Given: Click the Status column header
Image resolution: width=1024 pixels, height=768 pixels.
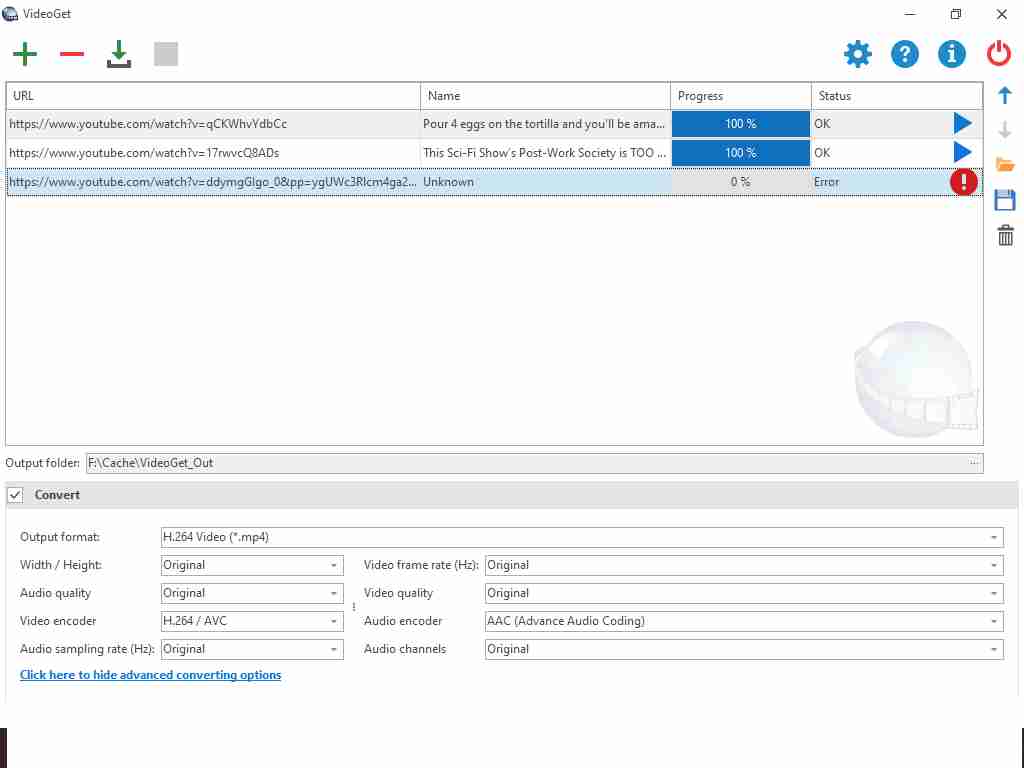Looking at the screenshot, I should (897, 96).
